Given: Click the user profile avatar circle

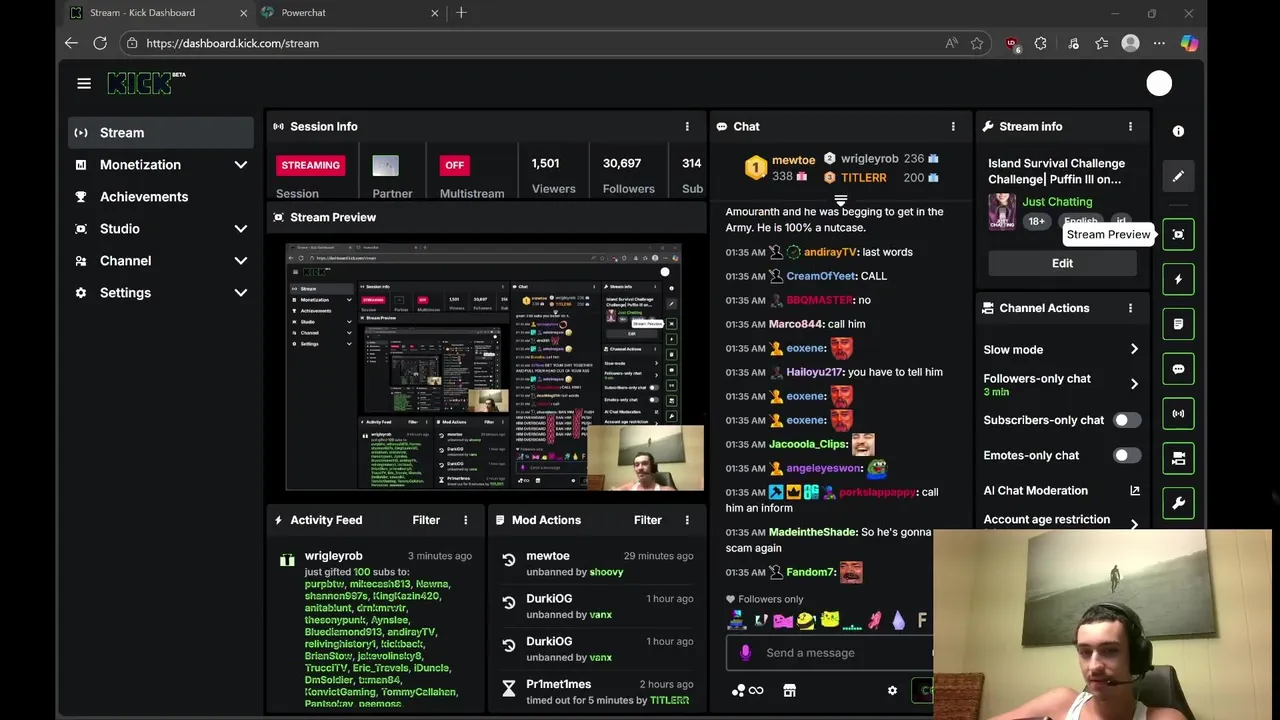Looking at the screenshot, I should [x=1159, y=84].
